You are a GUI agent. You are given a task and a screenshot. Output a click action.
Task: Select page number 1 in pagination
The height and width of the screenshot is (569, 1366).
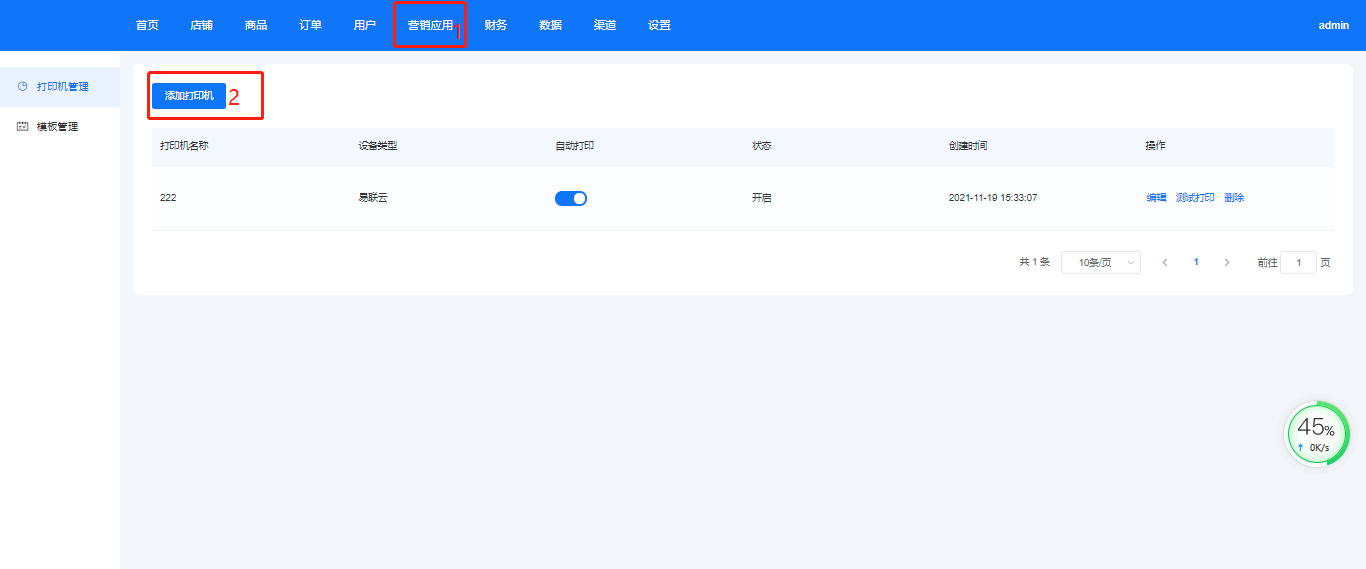coord(1196,262)
